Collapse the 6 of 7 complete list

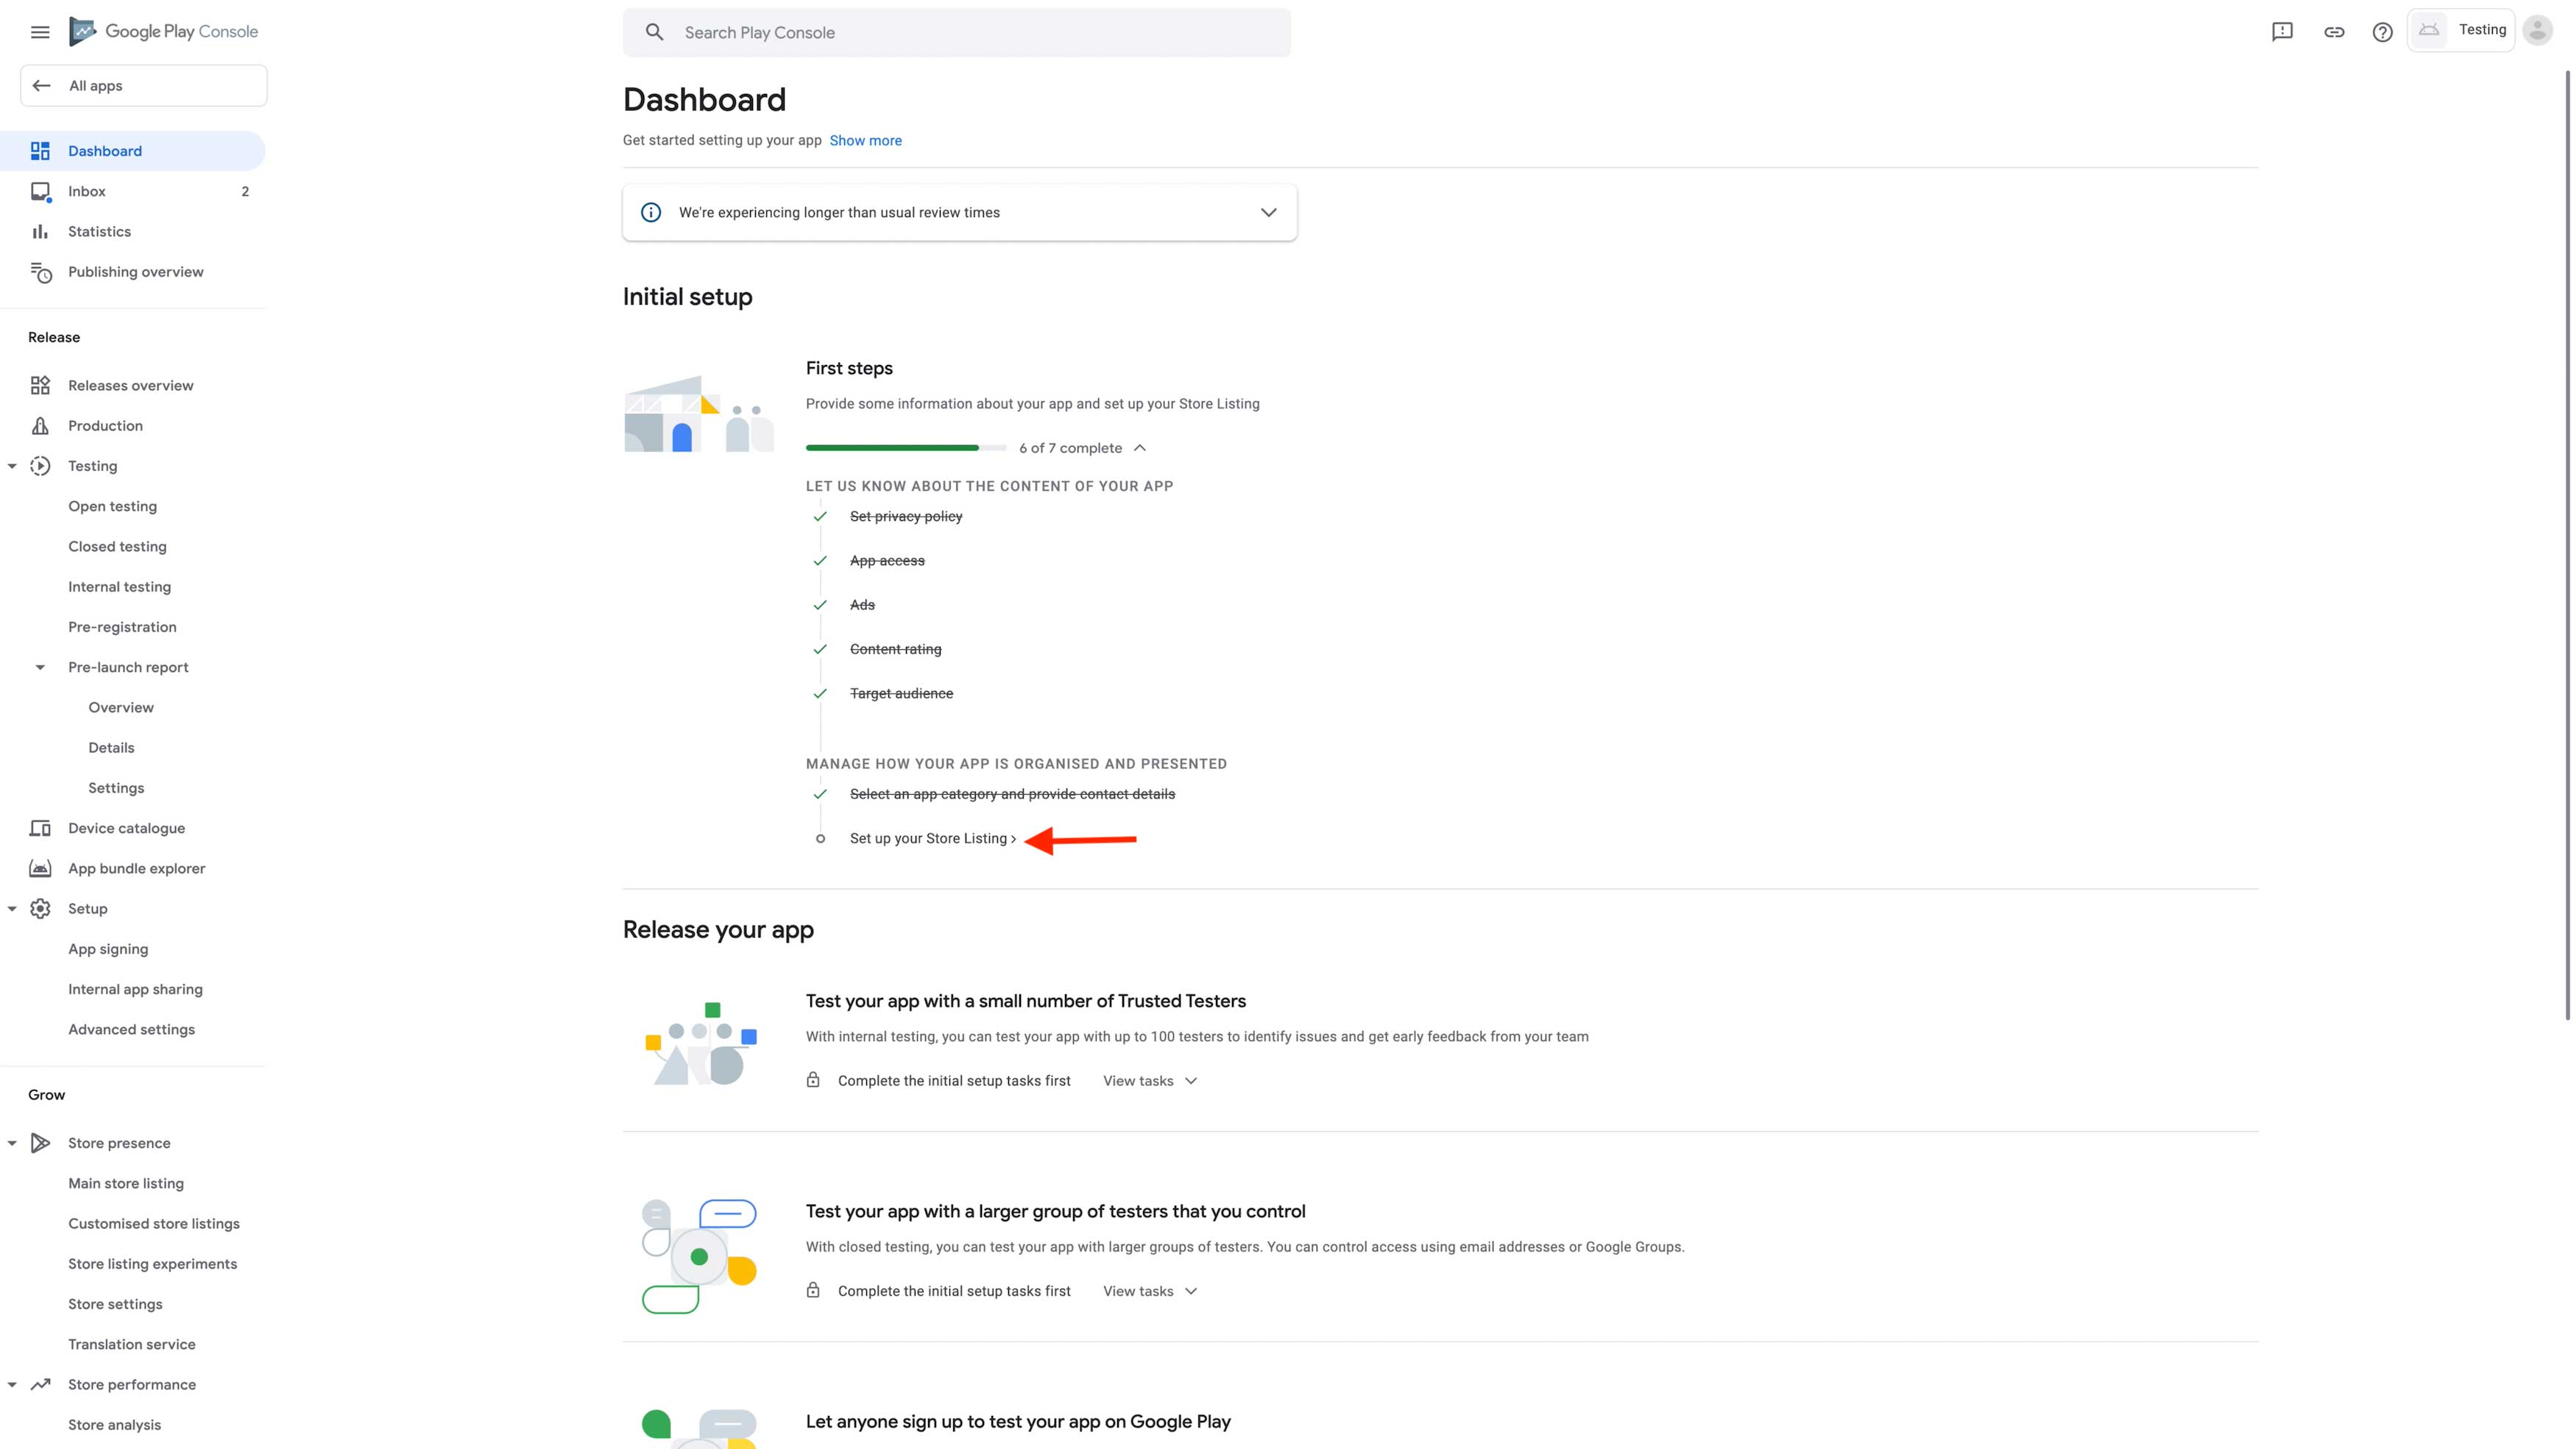[x=1140, y=448]
